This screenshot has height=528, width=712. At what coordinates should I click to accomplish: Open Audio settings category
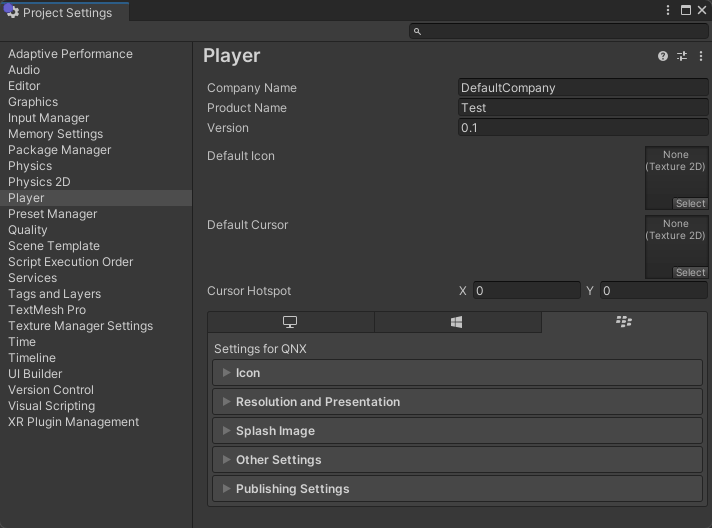(96, 70)
